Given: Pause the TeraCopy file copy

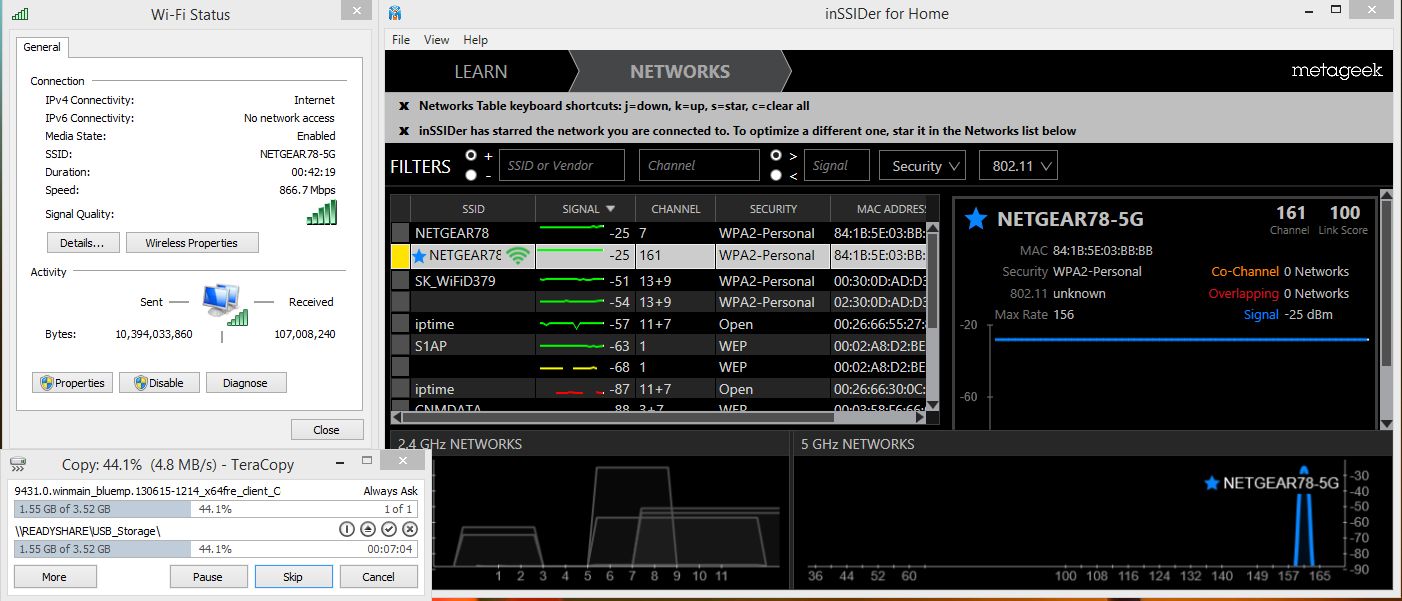Looking at the screenshot, I should click(208, 577).
